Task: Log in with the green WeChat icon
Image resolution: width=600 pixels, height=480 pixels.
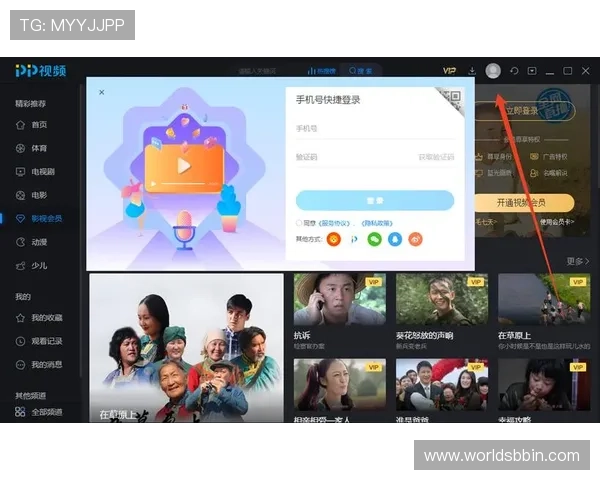Action: click(x=375, y=240)
